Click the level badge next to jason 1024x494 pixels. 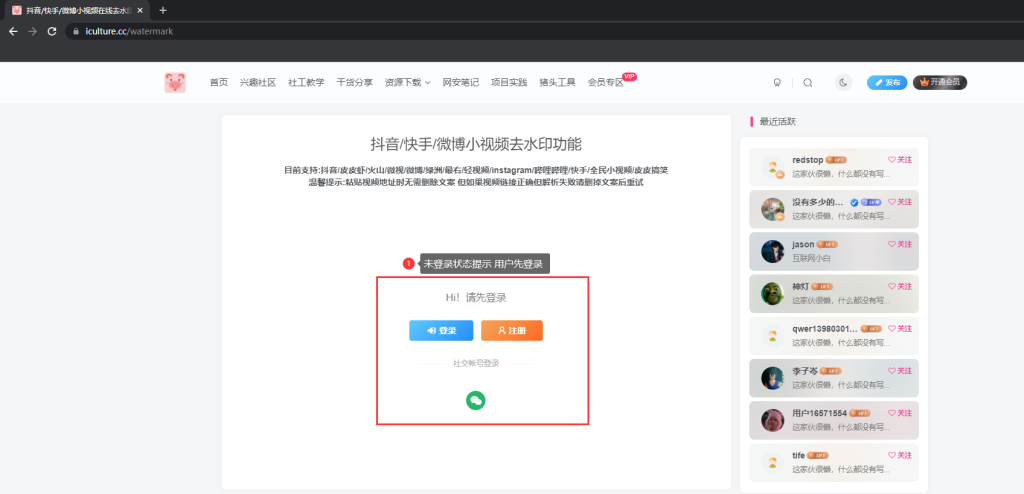pyautogui.click(x=827, y=244)
